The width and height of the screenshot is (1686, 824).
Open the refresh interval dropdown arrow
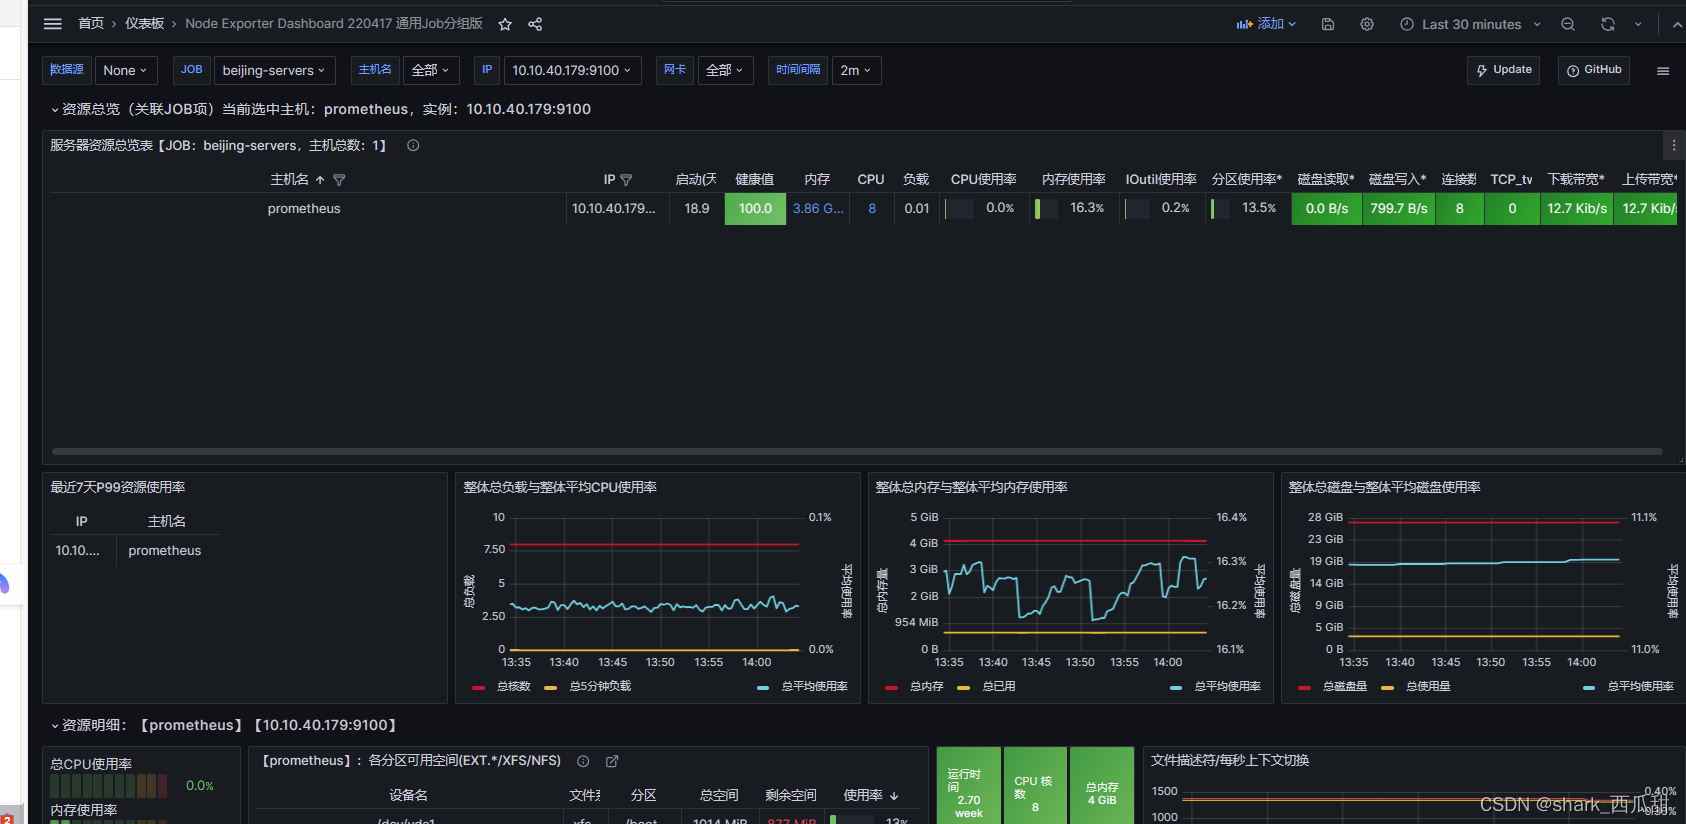[1638, 24]
